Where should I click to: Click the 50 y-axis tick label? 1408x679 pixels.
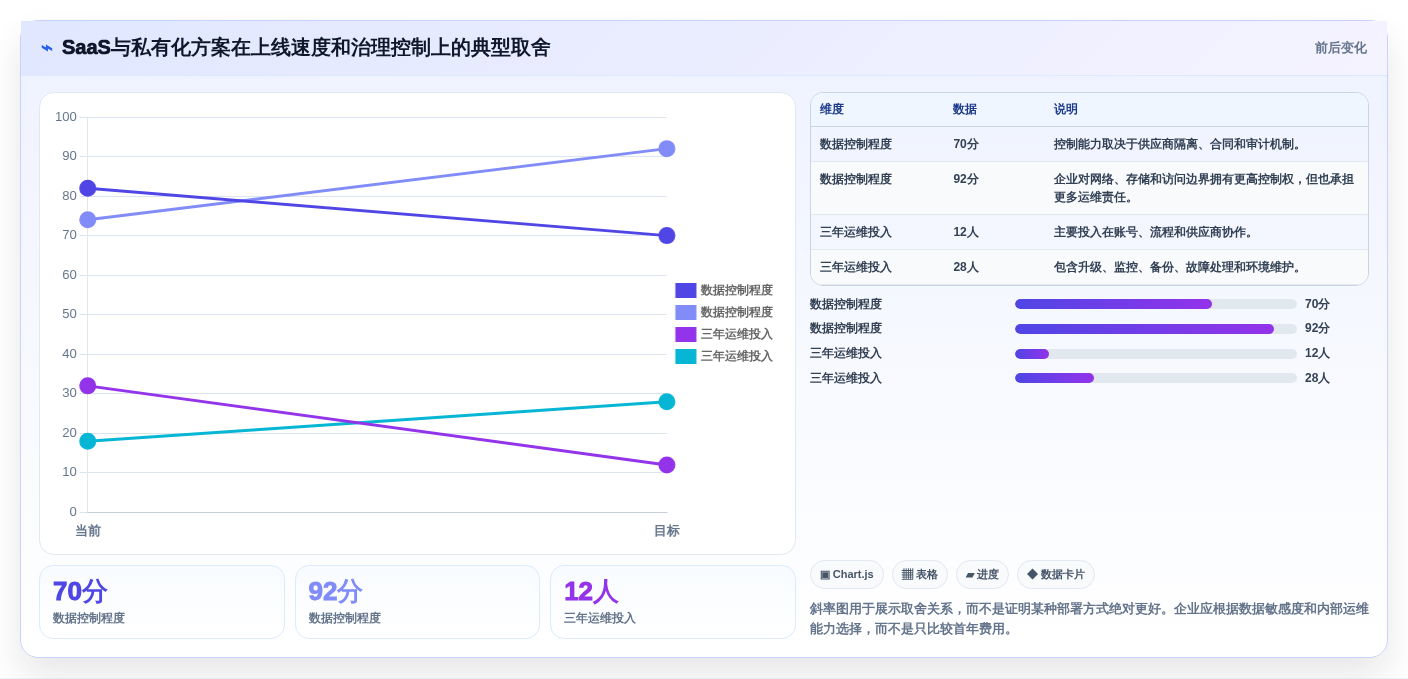coord(70,314)
